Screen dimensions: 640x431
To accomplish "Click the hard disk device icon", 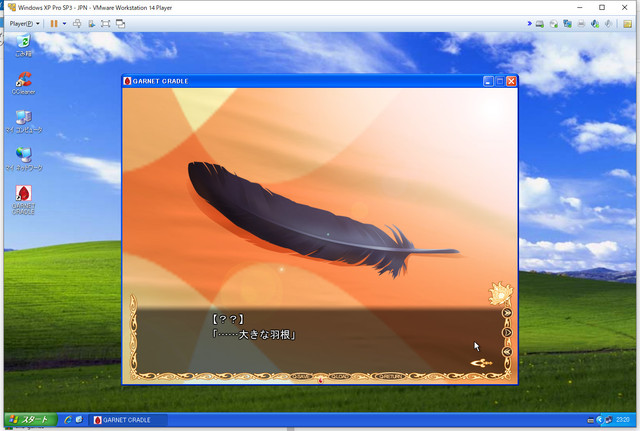I will (x=540, y=24).
